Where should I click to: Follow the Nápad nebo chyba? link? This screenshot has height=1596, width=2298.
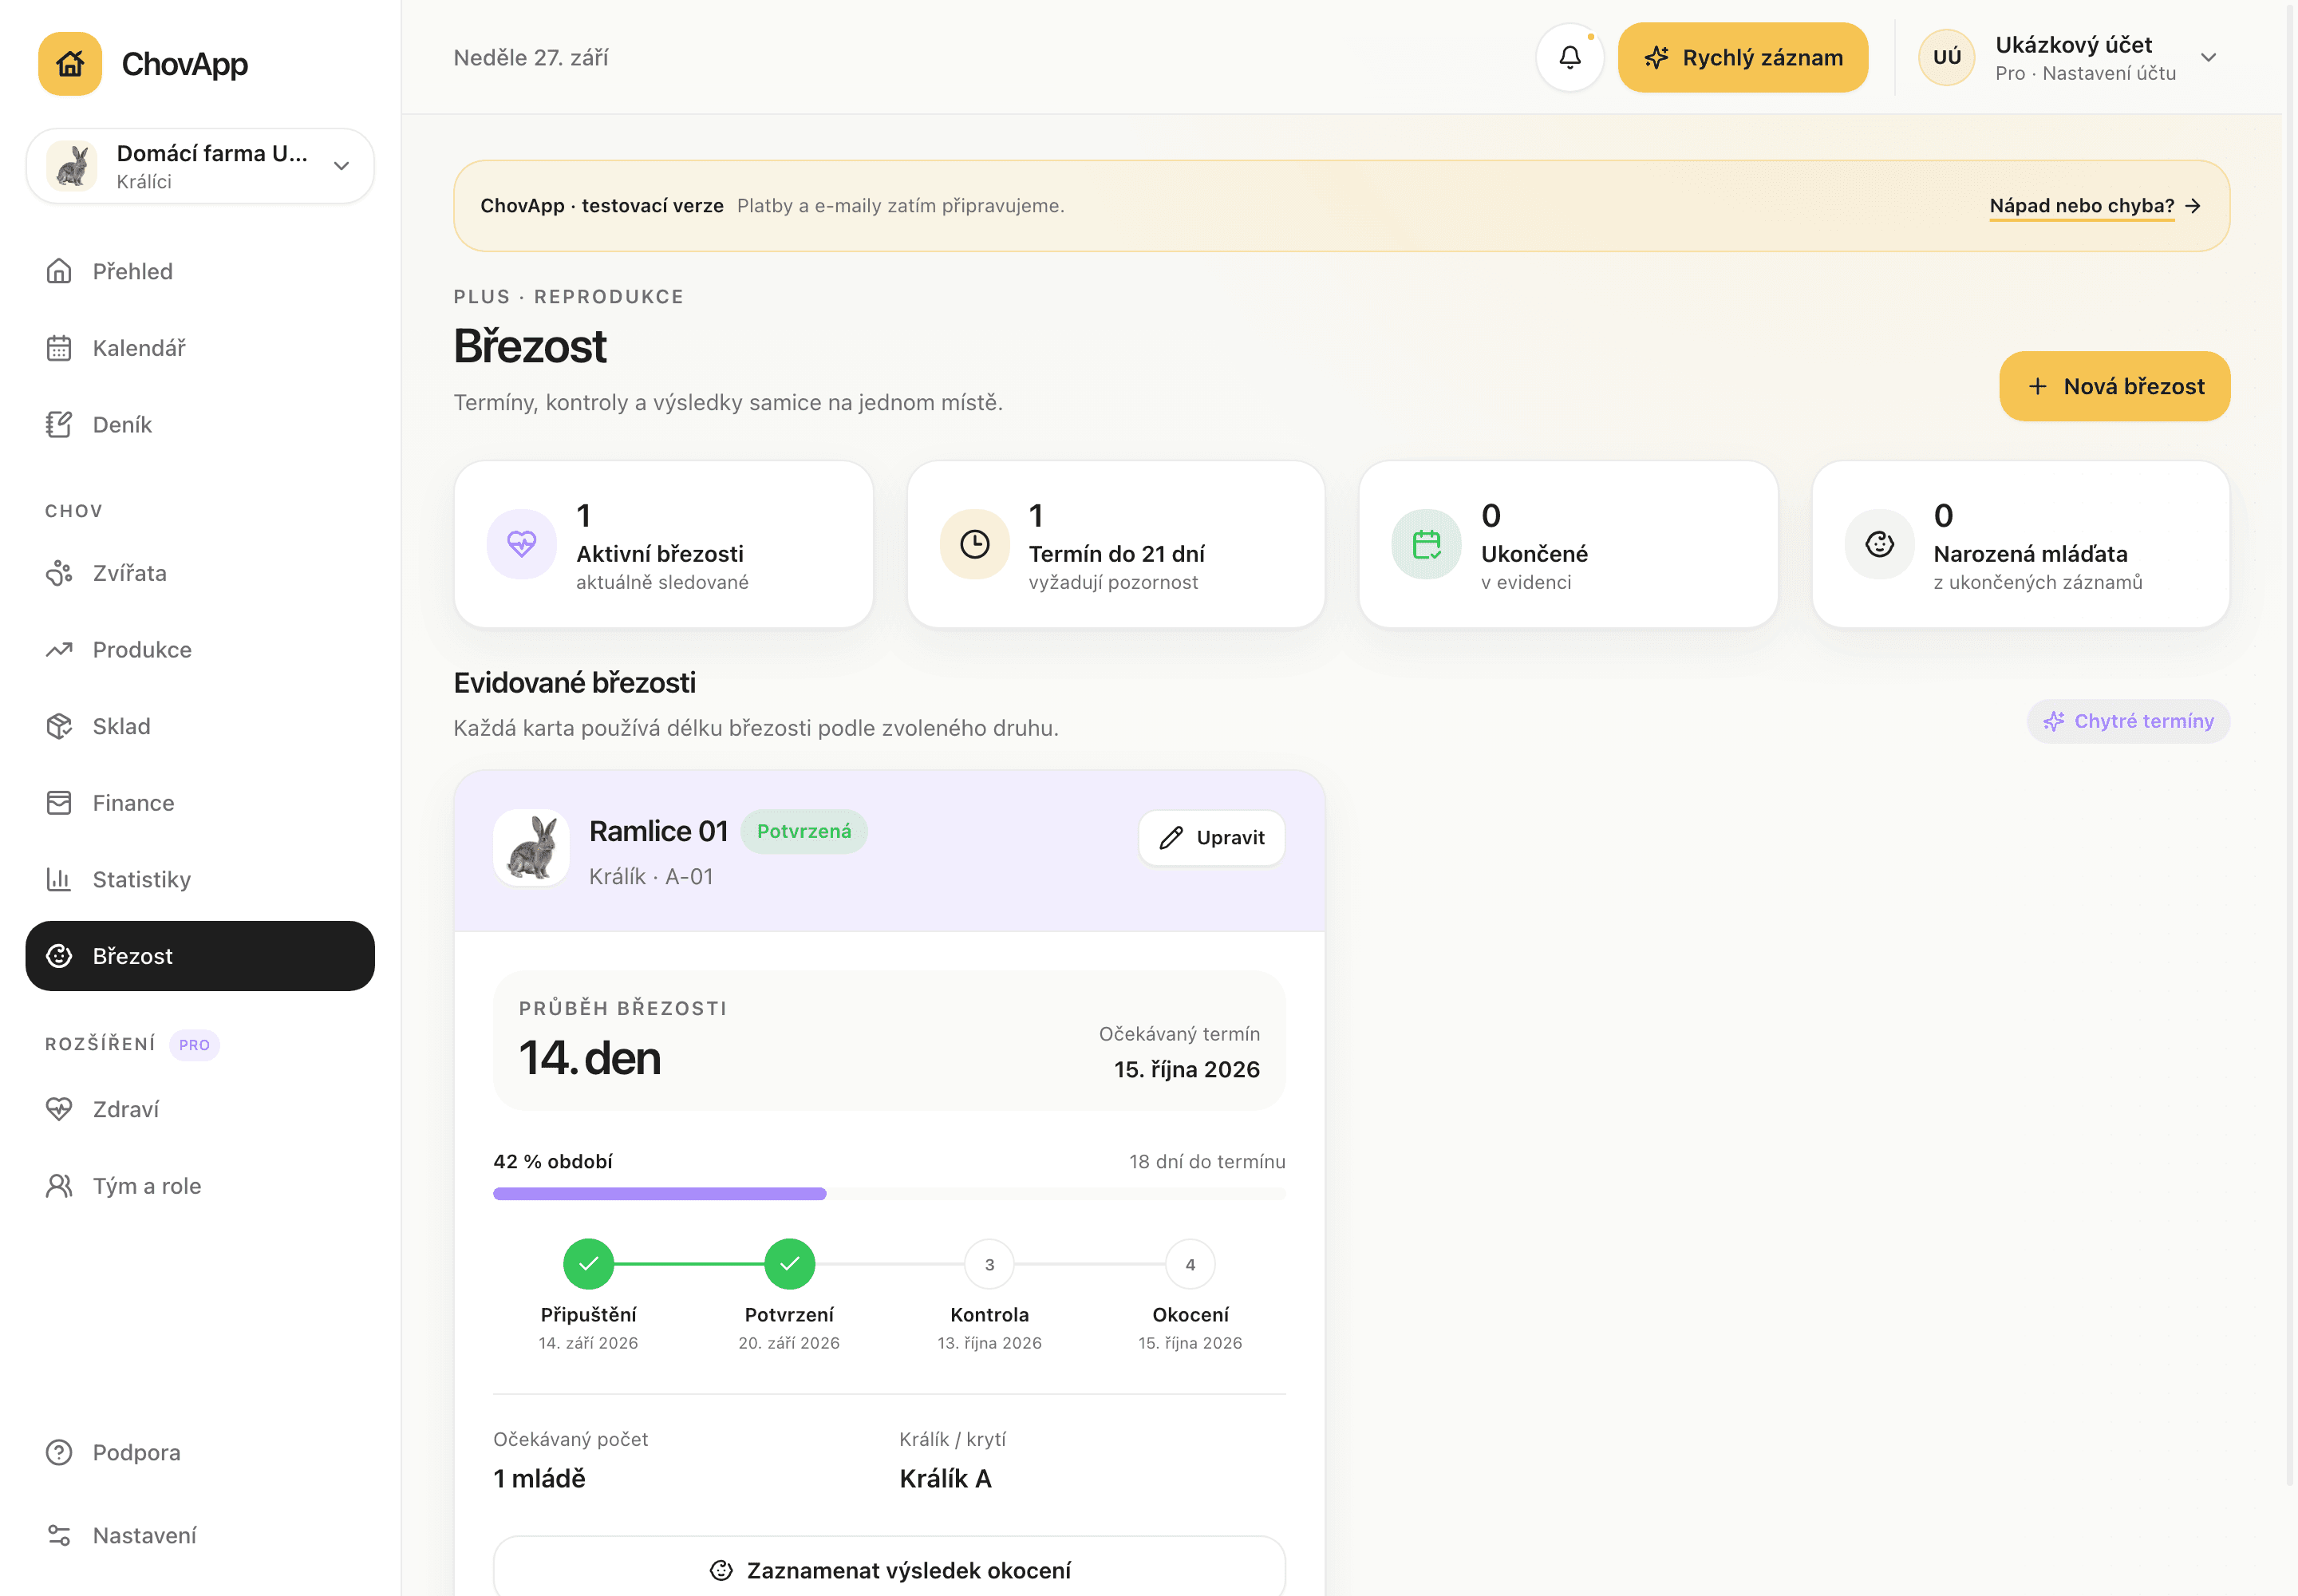coord(2094,206)
